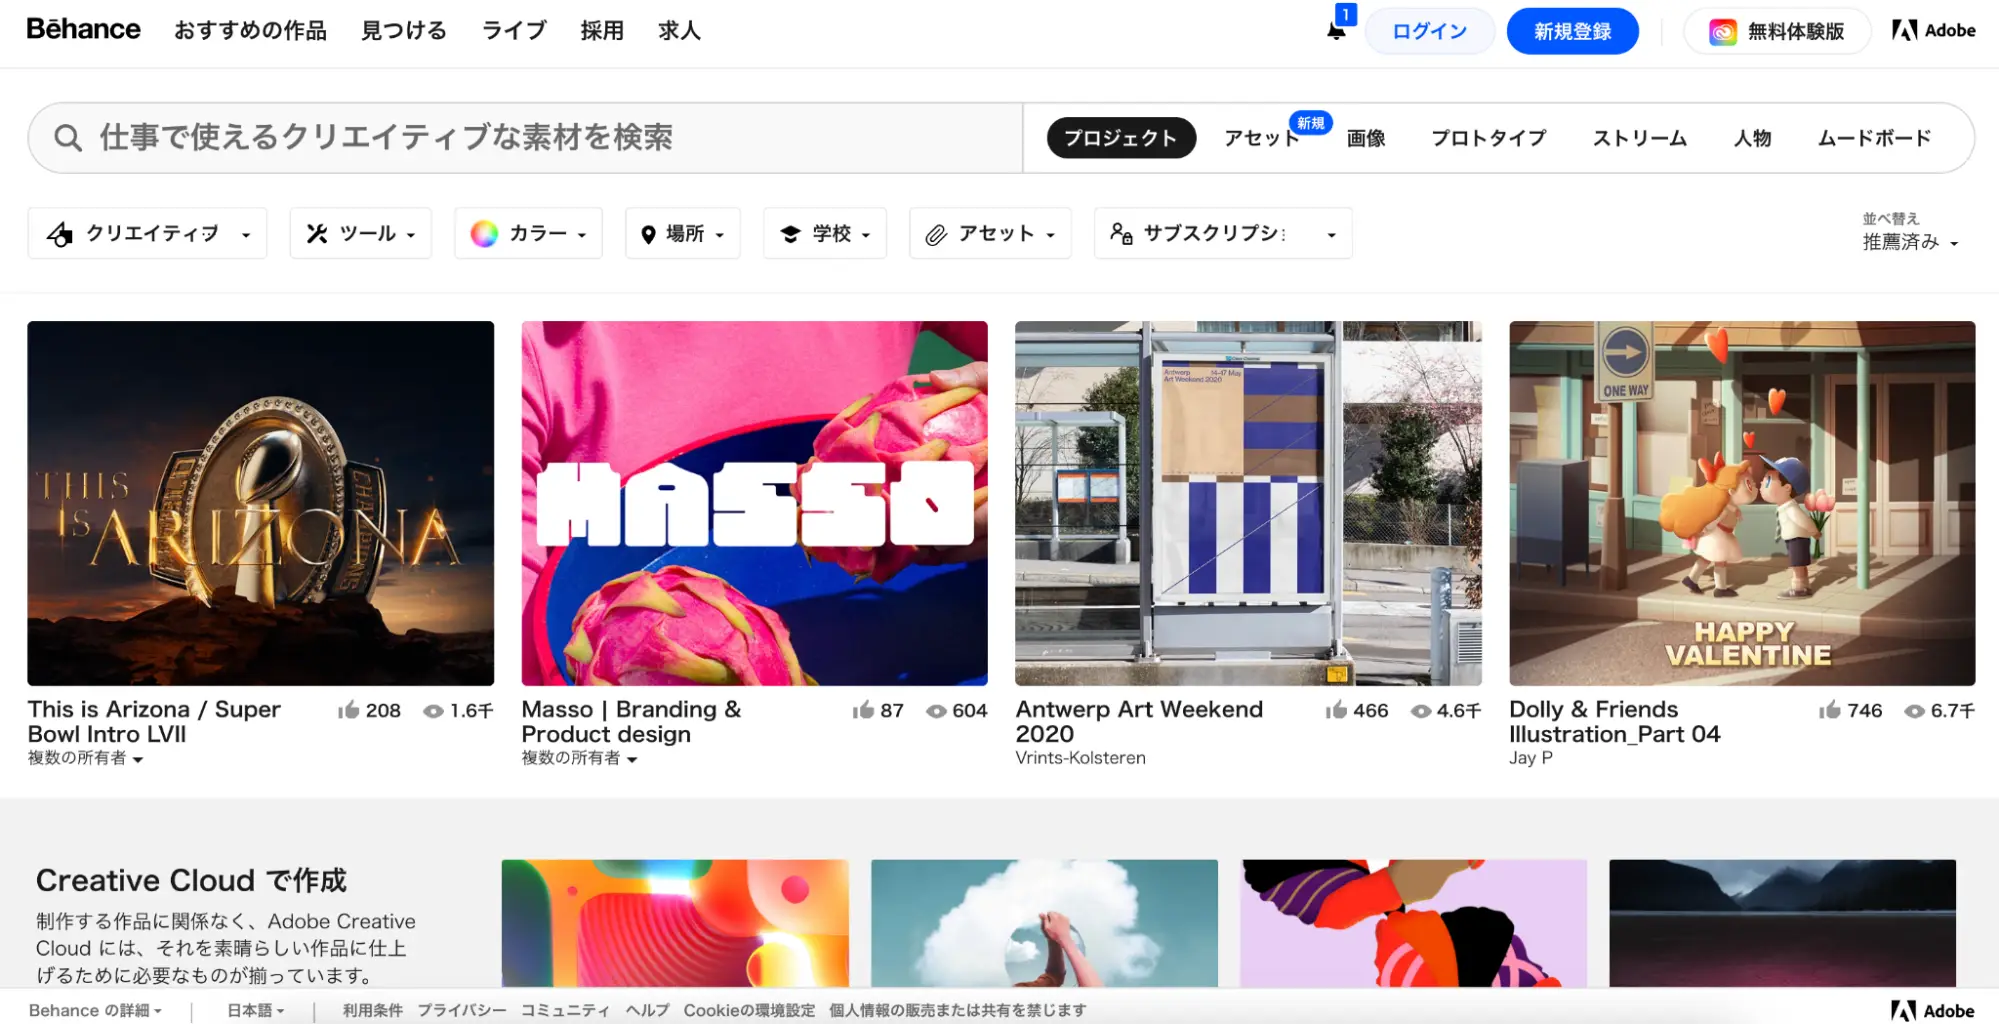This screenshot has width=1999, height=1024.
Task: Click 個人情報の販売または共有を禁じます link
Action: point(957,1010)
